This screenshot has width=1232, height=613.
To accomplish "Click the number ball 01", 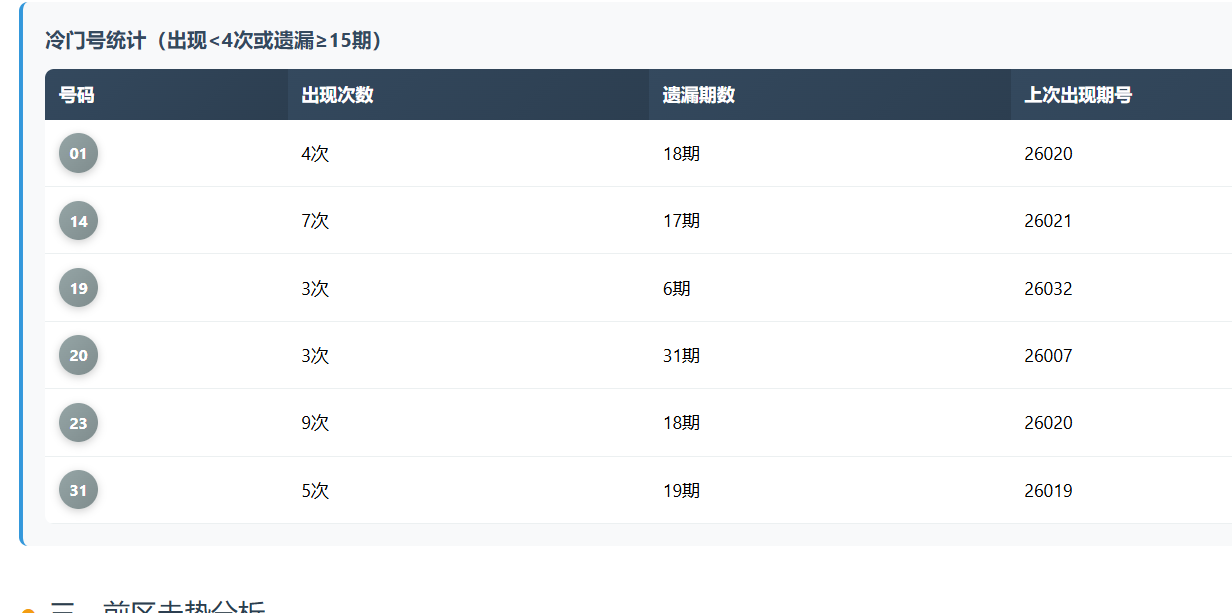I will pos(78,153).
